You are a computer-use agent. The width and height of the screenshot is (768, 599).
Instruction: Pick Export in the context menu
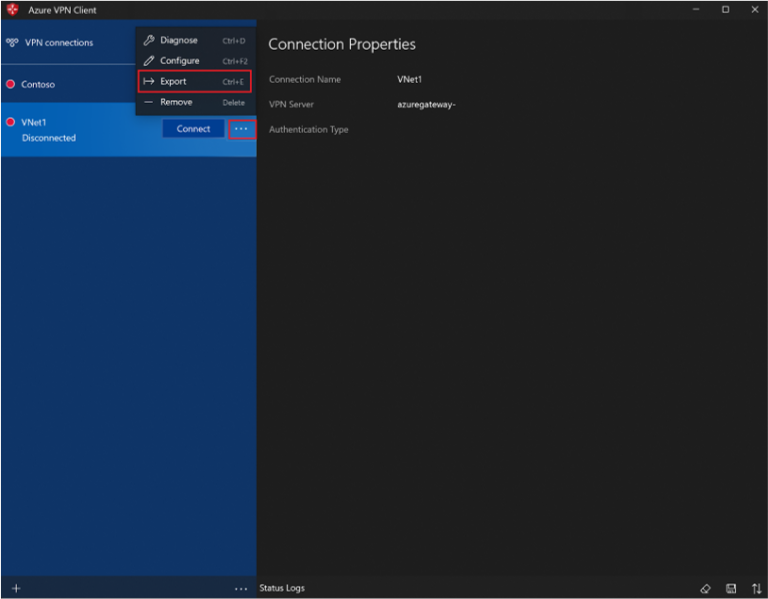(194, 81)
